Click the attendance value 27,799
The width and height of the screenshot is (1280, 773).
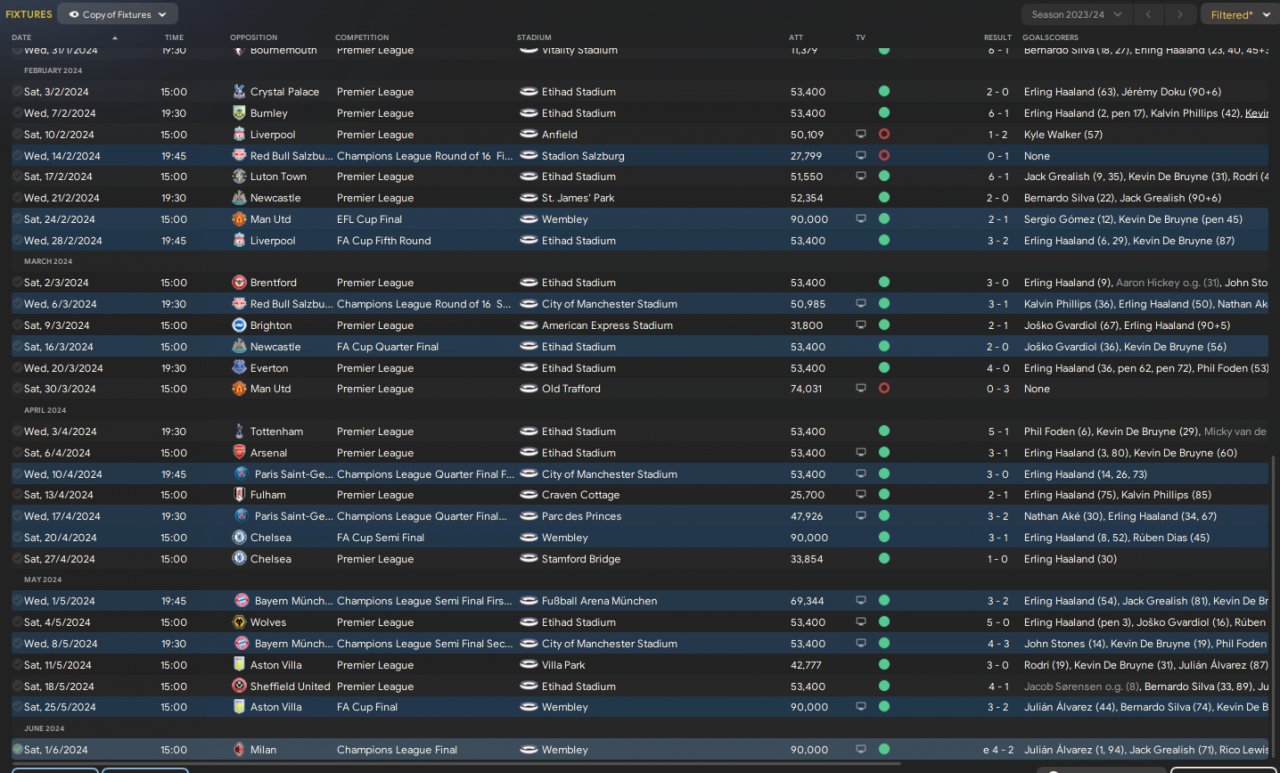click(x=808, y=156)
